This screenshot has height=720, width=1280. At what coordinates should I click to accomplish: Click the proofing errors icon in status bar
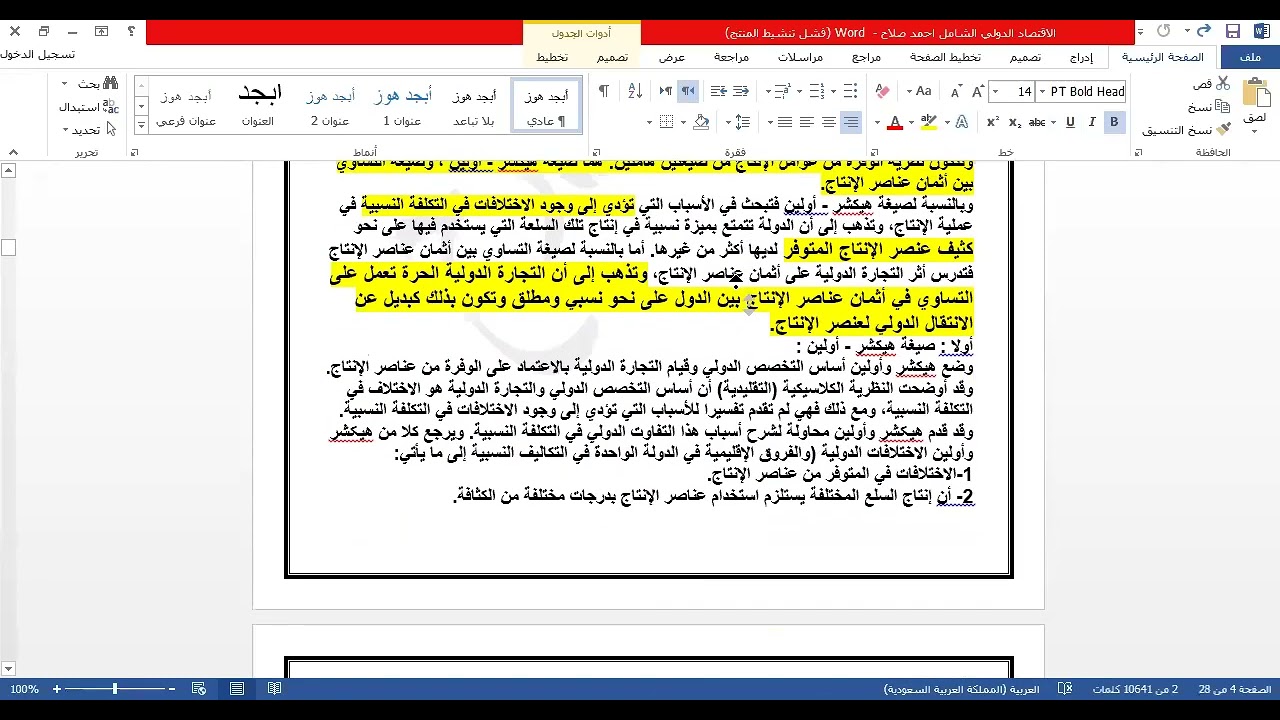[x=1066, y=689]
